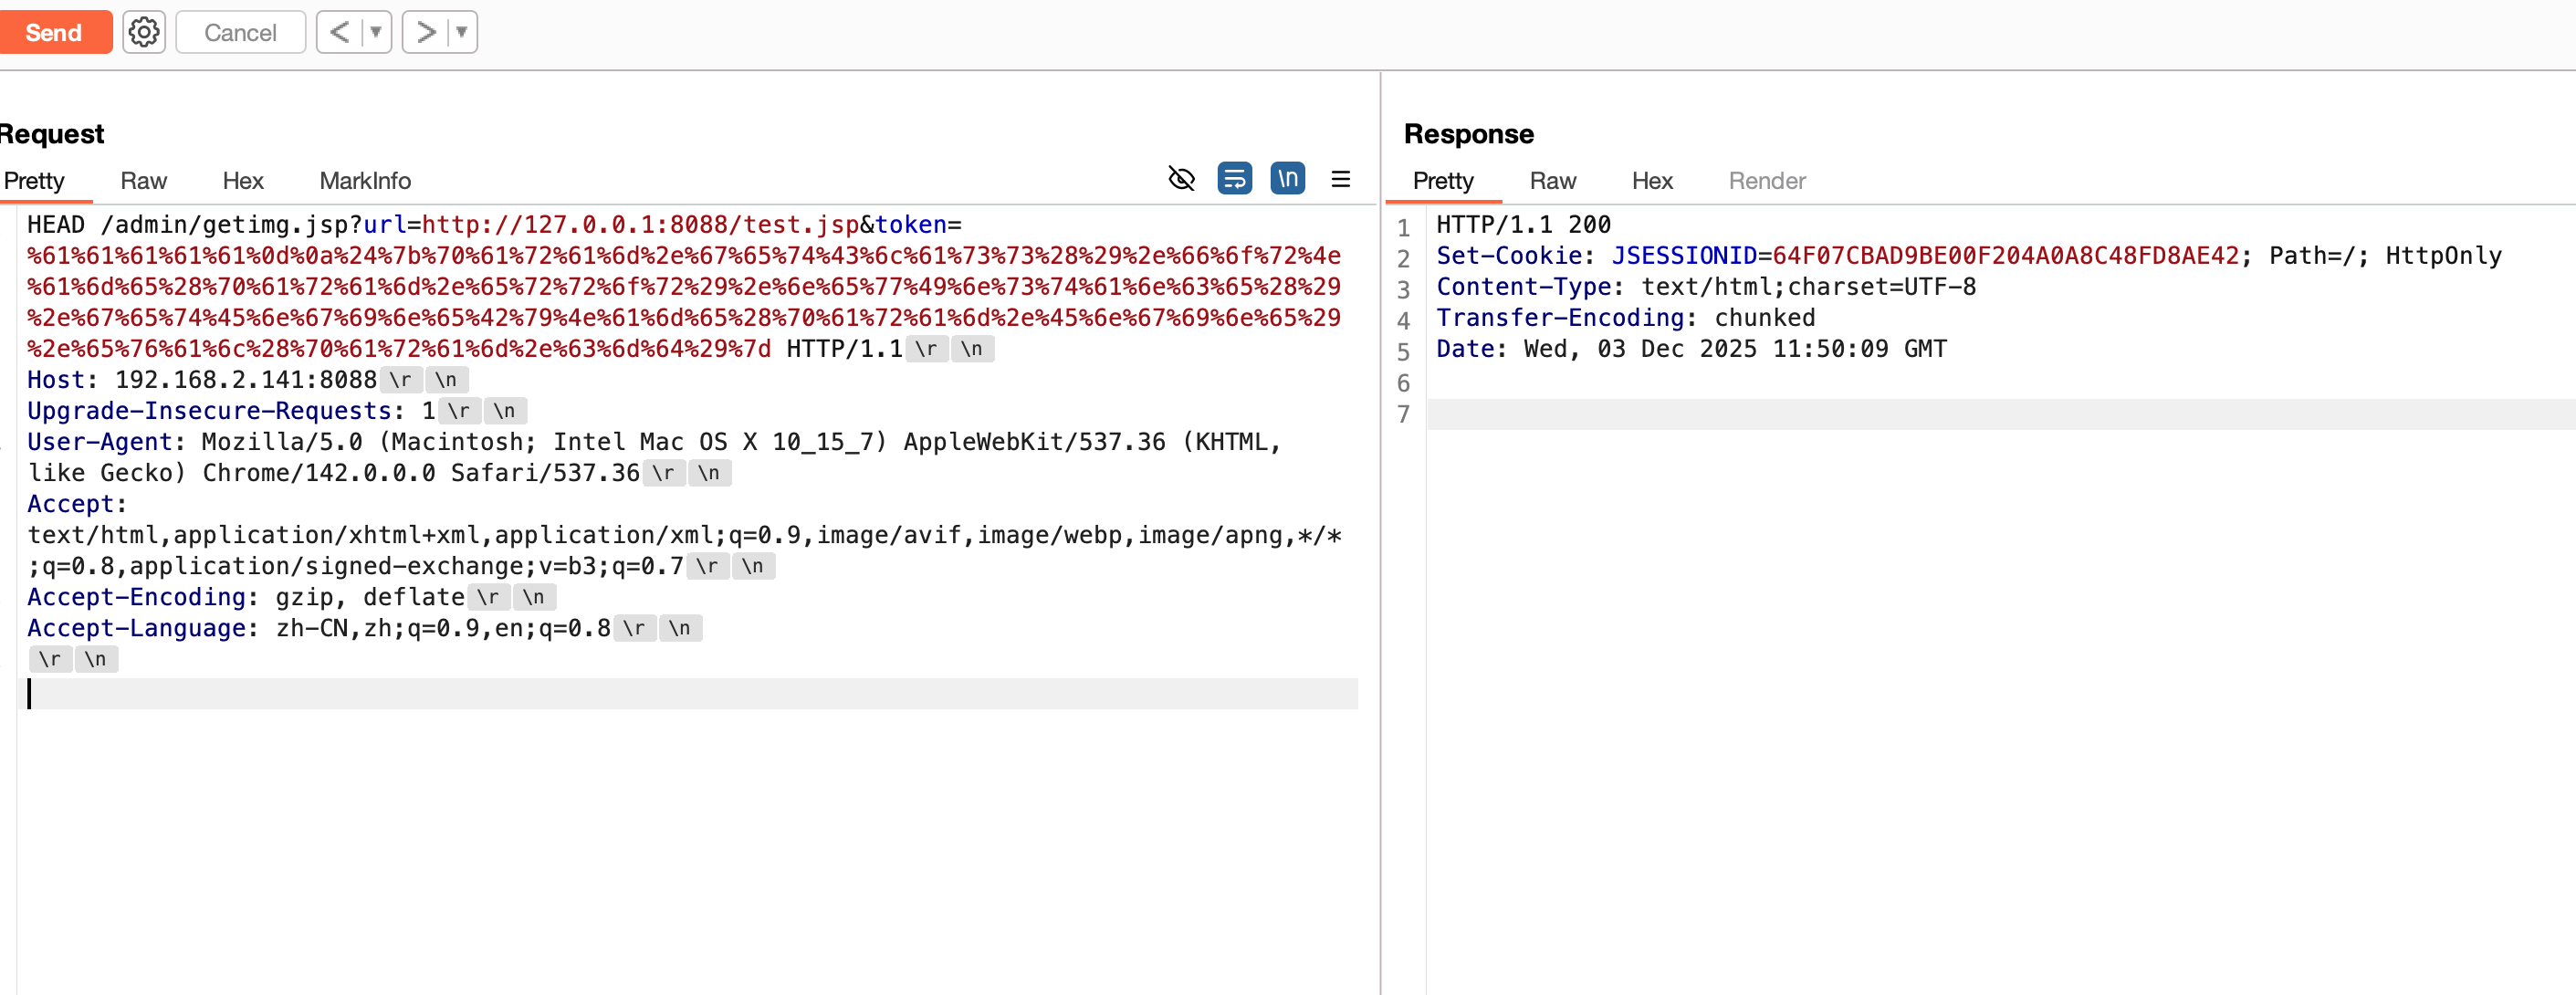Click the Send button
The image size is (2576, 995).
click(x=54, y=32)
